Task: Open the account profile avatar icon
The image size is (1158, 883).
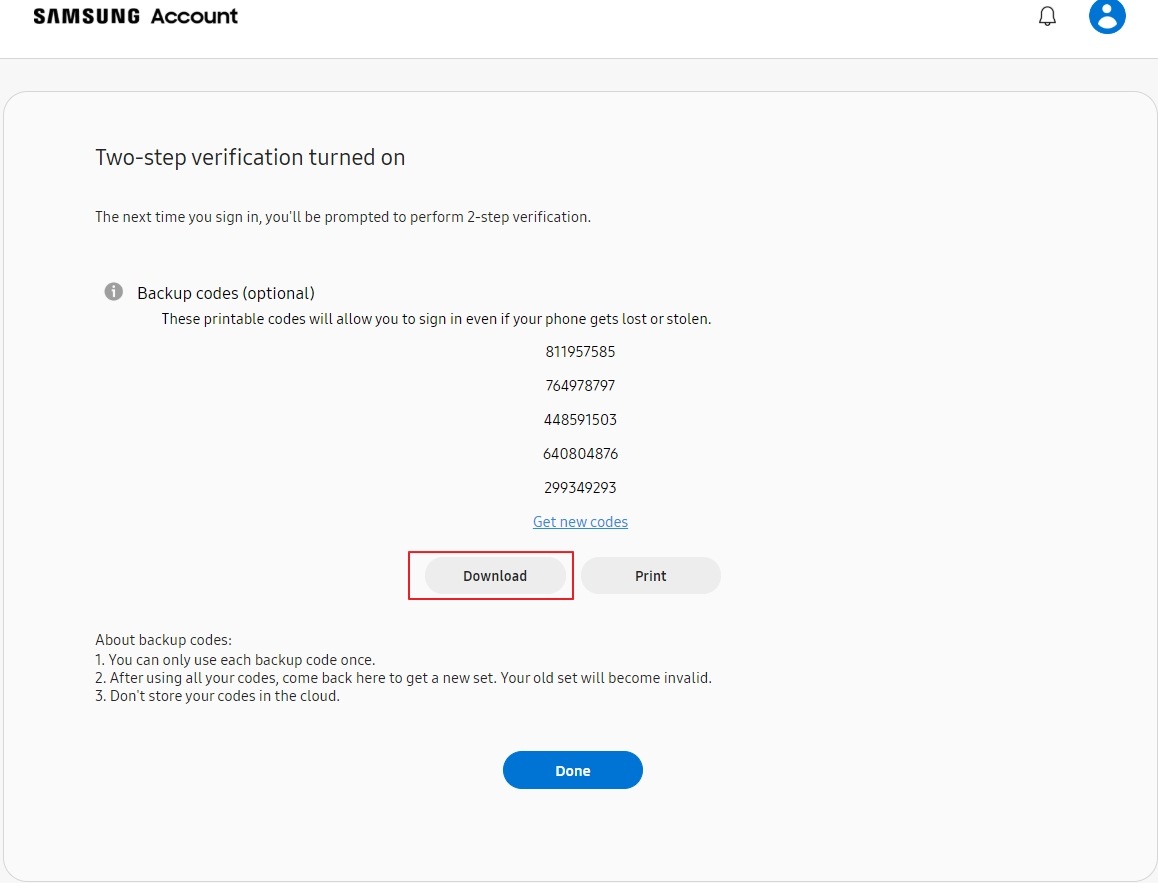Action: tap(1107, 16)
